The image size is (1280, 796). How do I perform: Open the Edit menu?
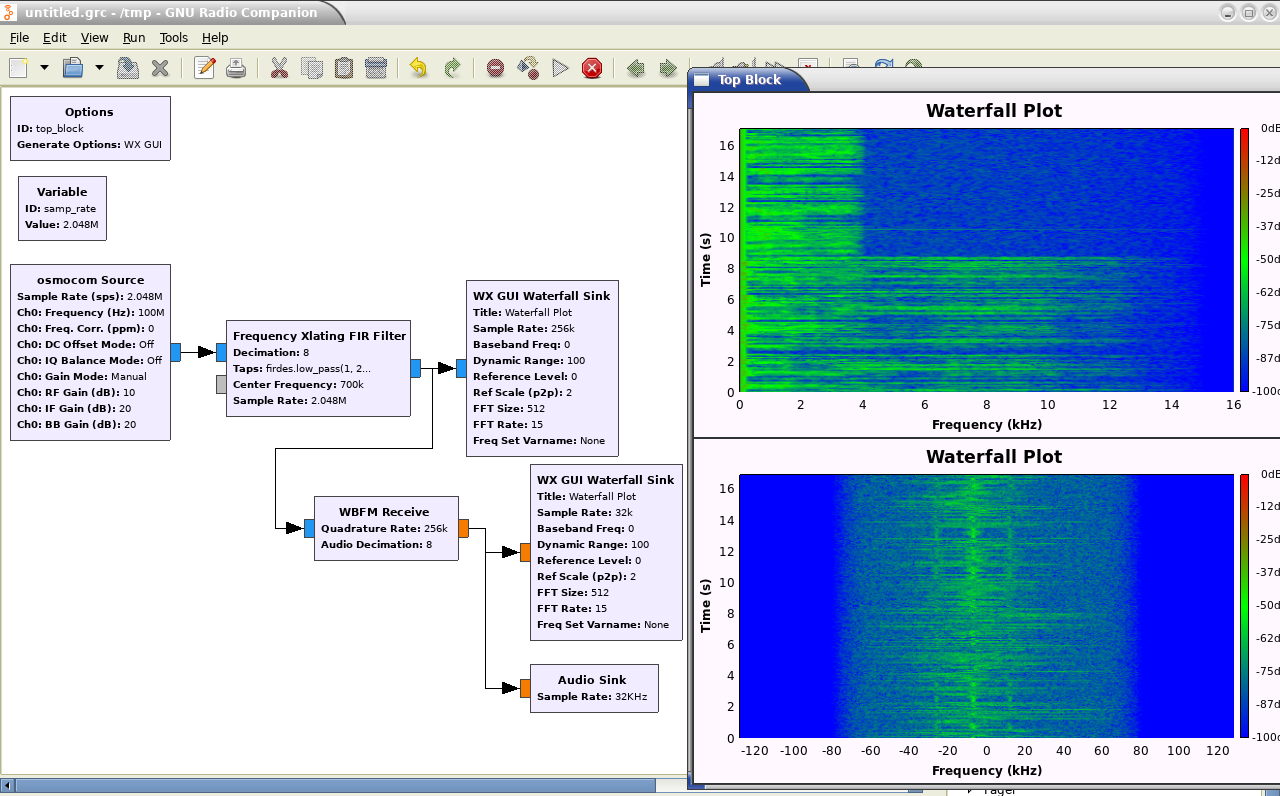click(x=54, y=37)
